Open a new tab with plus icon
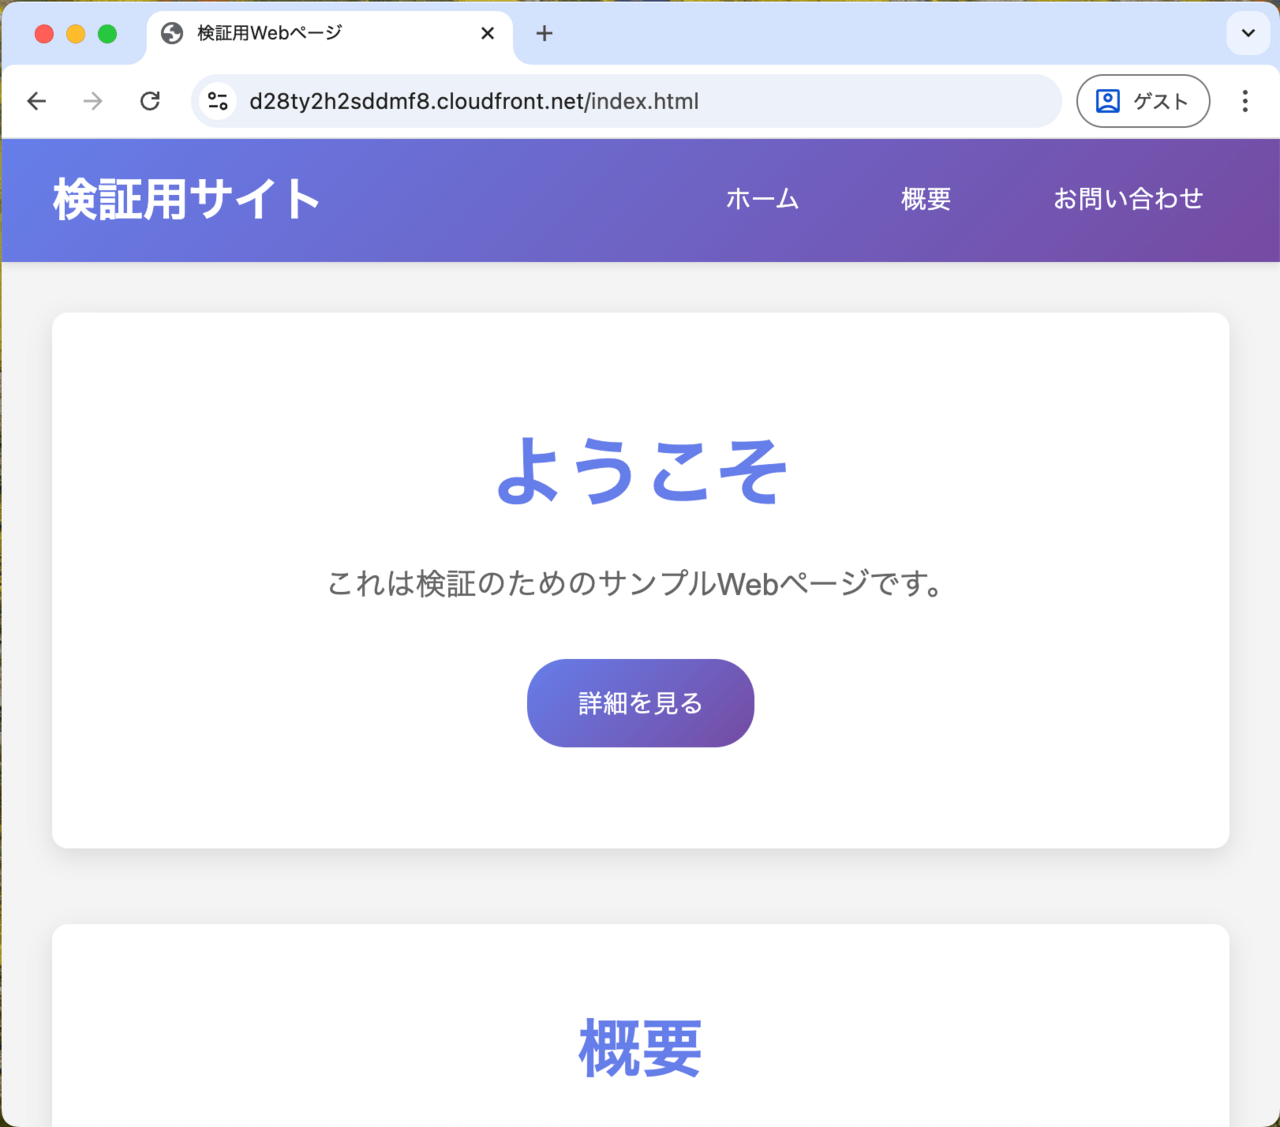This screenshot has height=1127, width=1280. 544,33
